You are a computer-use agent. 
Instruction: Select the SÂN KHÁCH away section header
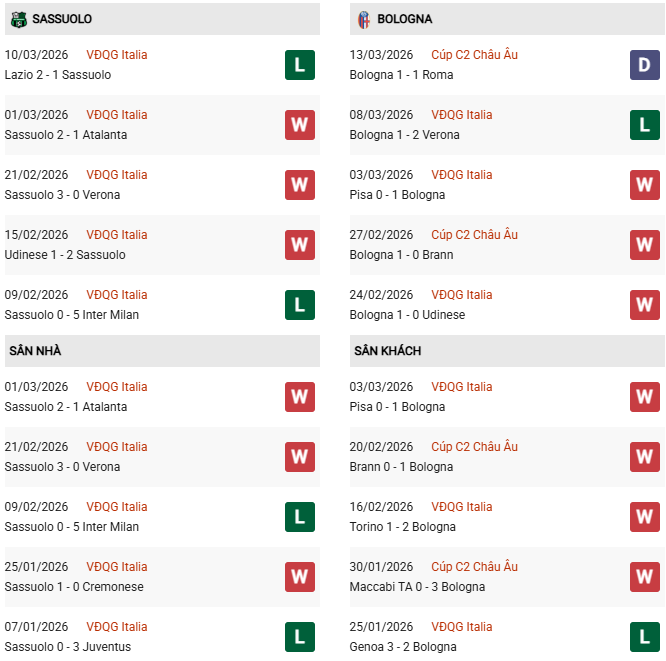click(387, 351)
